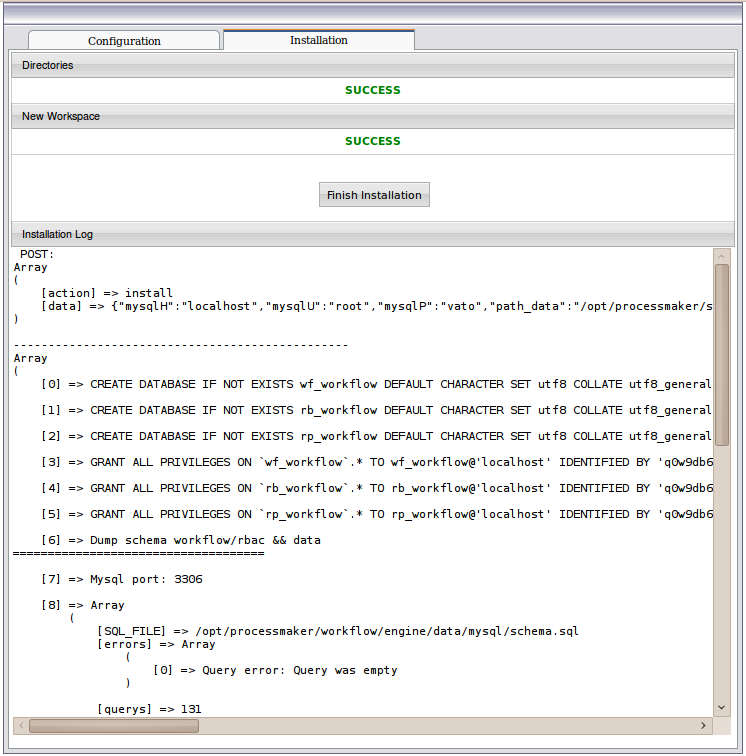Click the horizontal scrollbar left arrow
Viewport: 746px width, 756px height.
click(21, 725)
